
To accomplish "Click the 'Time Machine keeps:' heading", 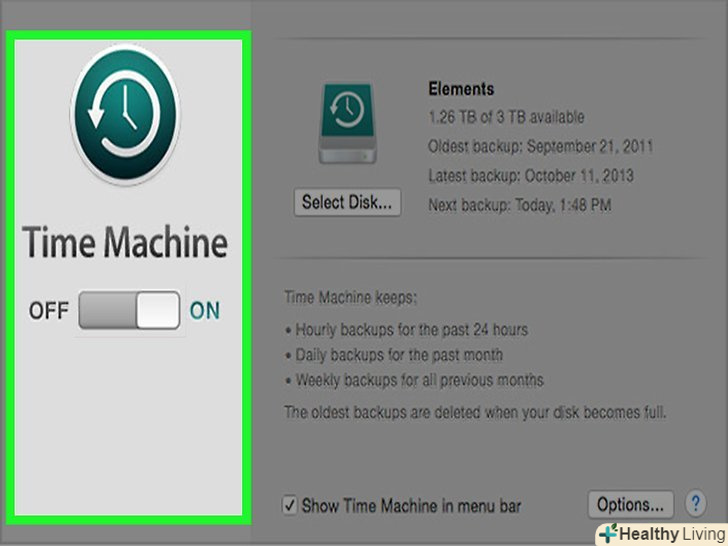I will [351, 297].
